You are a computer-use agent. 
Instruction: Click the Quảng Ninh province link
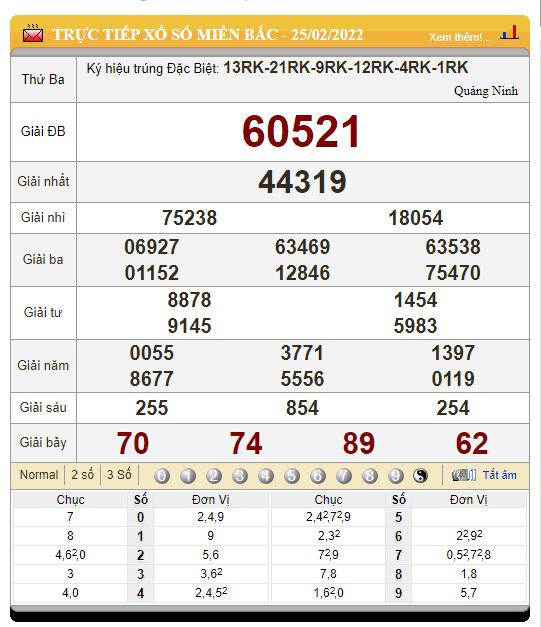point(486,91)
